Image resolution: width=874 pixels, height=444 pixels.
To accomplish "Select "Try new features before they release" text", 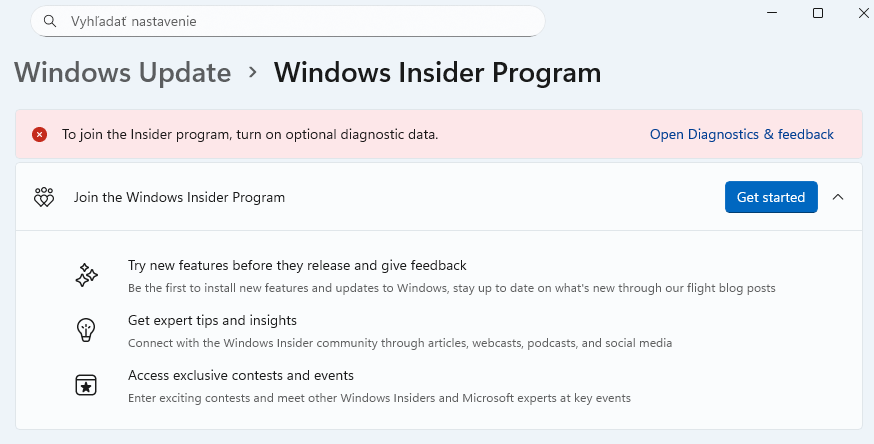I will click(297, 265).
